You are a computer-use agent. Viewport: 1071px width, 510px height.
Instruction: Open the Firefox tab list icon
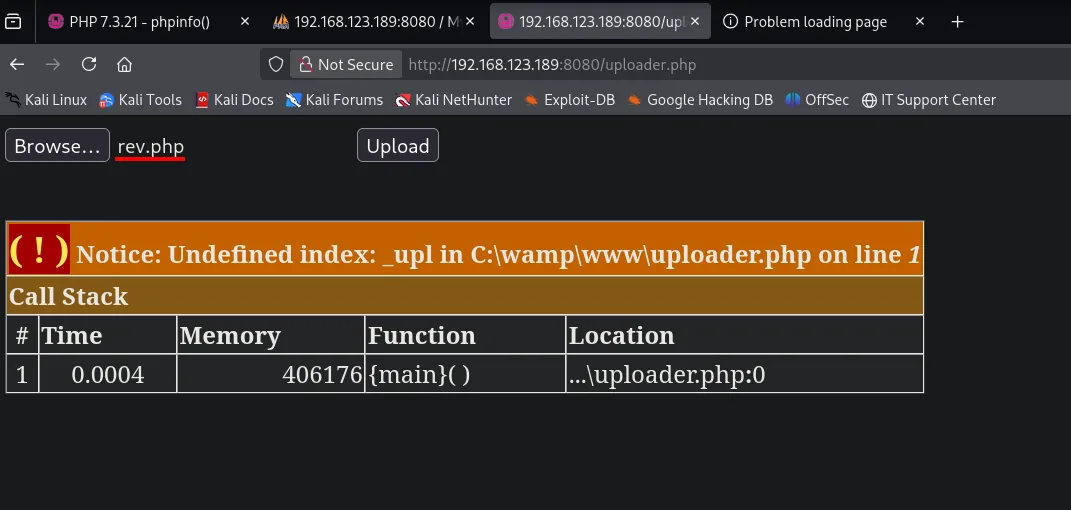click(13, 22)
